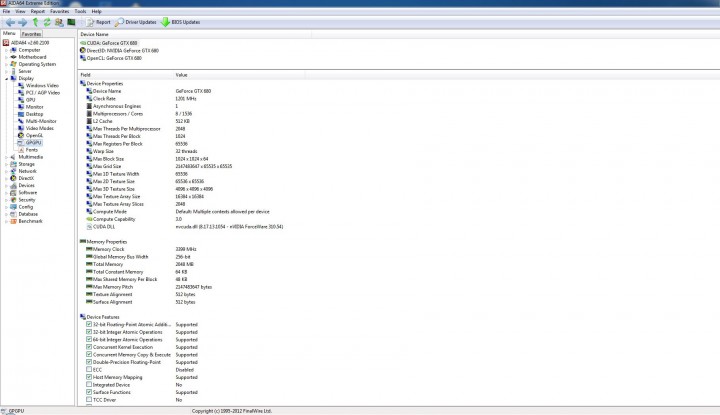
Task: Click the Security shield icon
Action: tap(13, 200)
